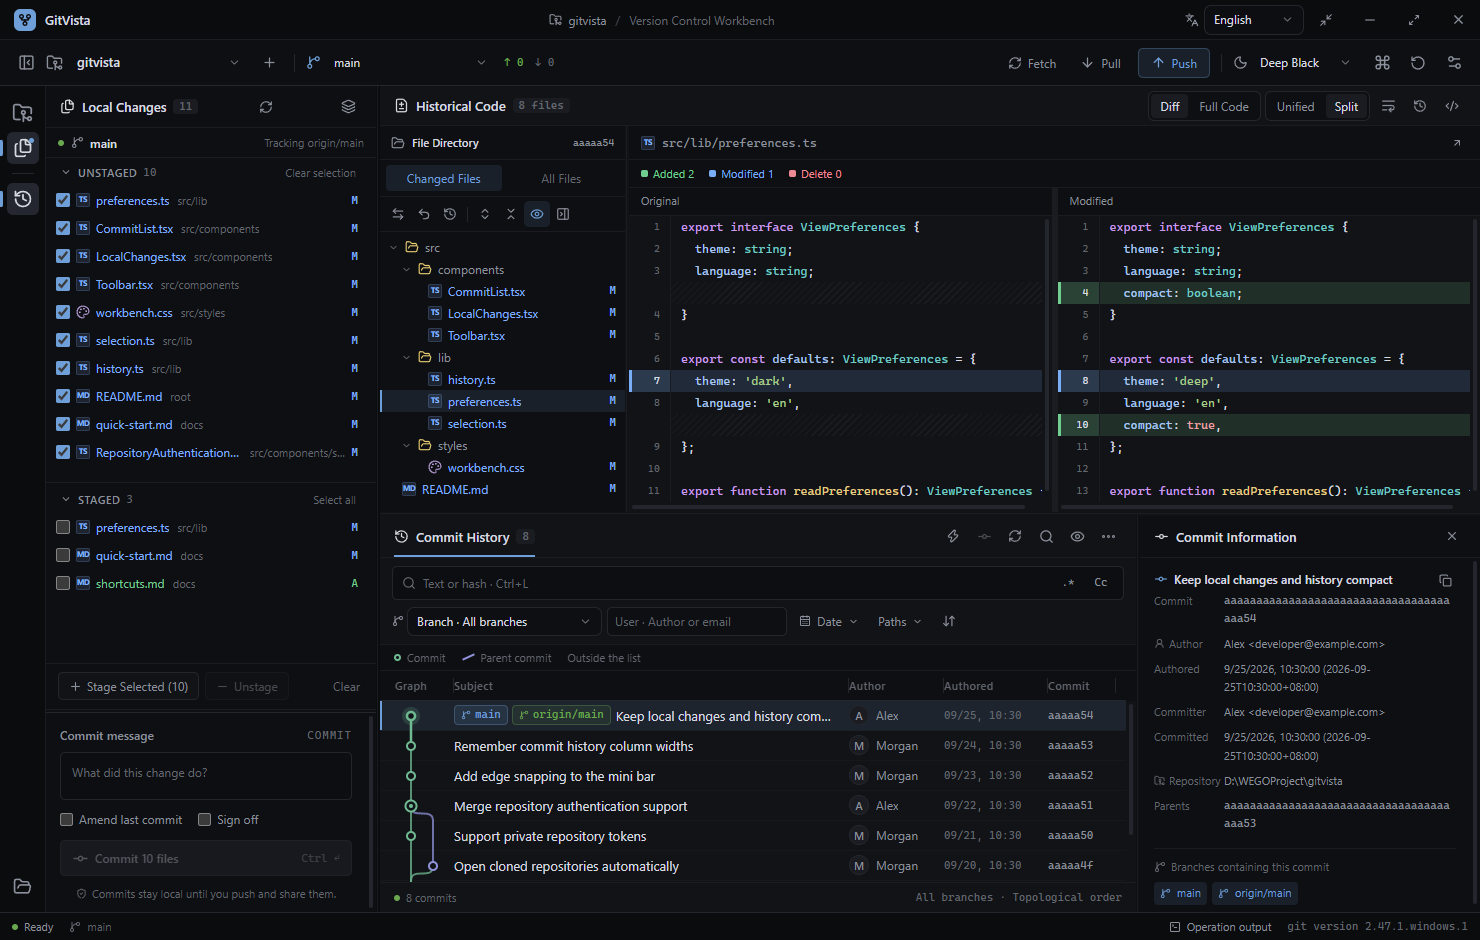Toggle the eye visibility in file directory toolbar
1480x940 pixels.
click(x=537, y=214)
